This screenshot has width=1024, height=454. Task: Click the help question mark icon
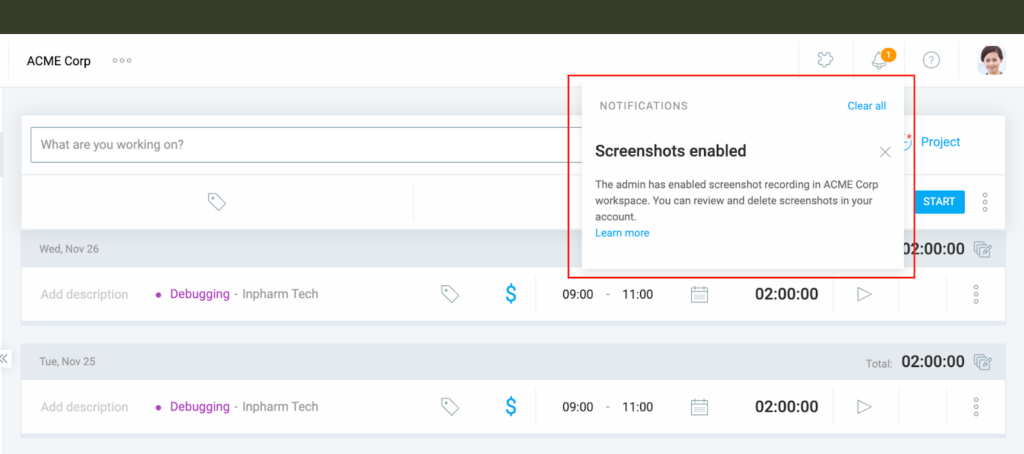coord(931,60)
